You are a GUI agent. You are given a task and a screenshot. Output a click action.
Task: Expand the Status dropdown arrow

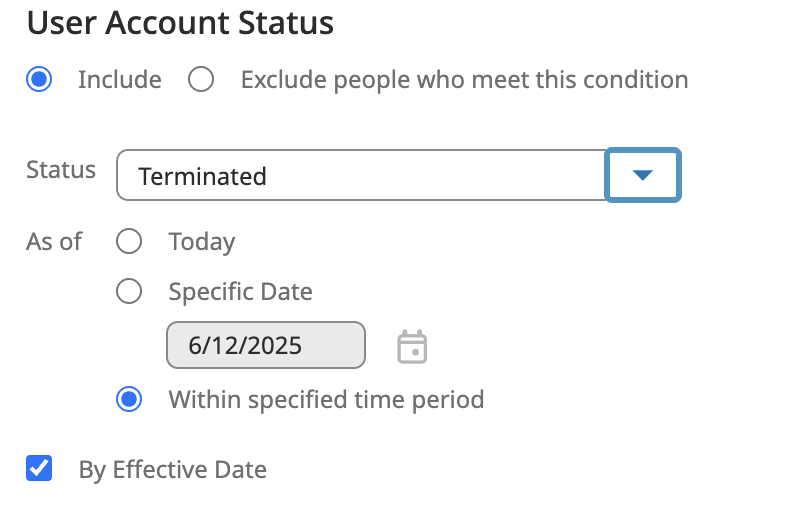[643, 175]
